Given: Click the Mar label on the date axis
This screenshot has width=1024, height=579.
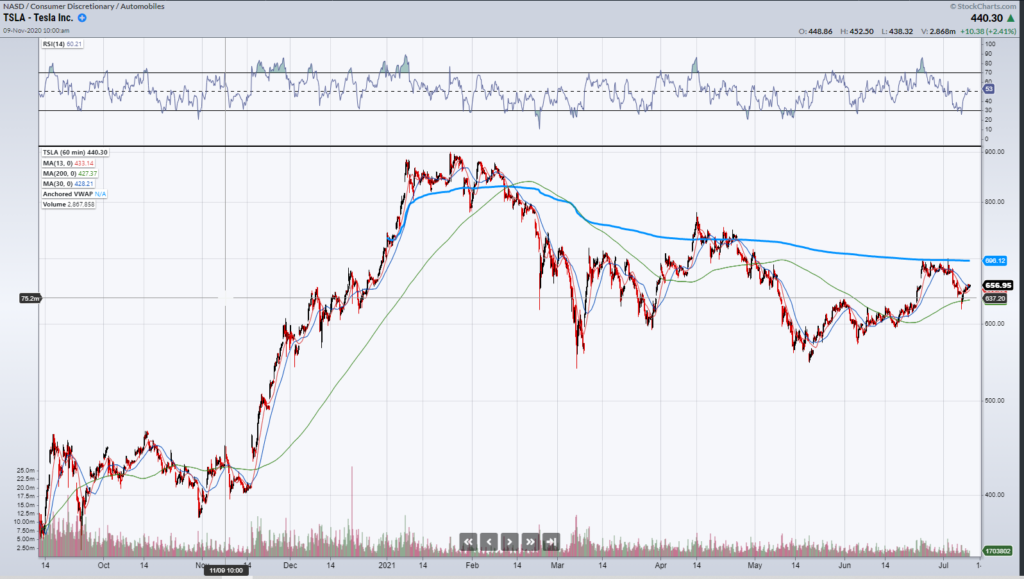Looking at the screenshot, I should coord(557,565).
